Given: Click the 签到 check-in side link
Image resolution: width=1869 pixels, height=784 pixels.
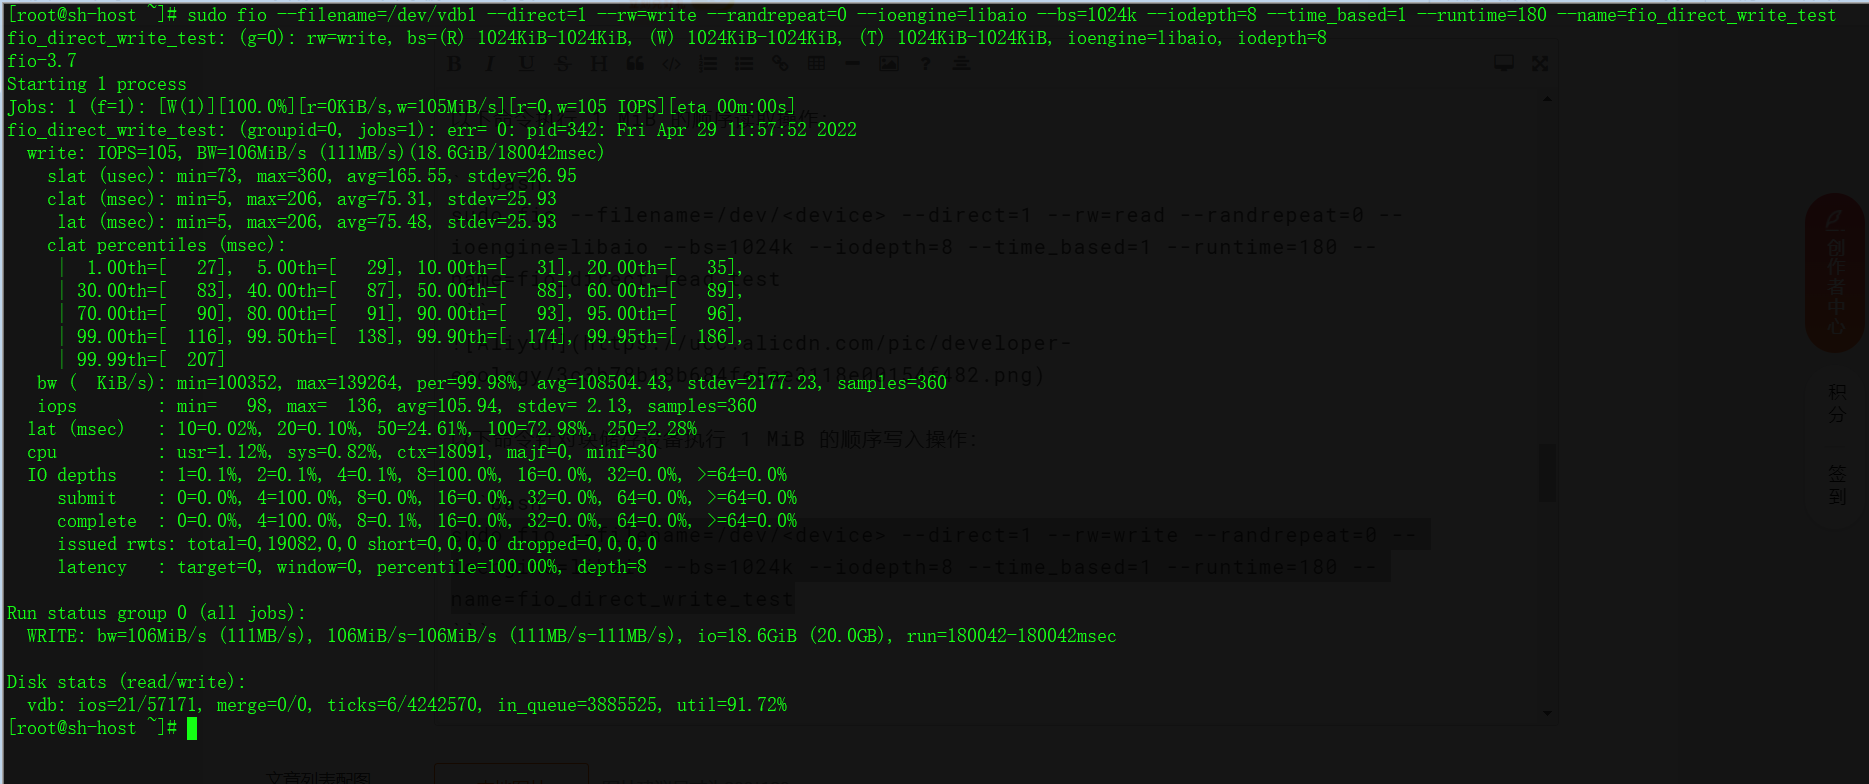Looking at the screenshot, I should pos(1838,484).
